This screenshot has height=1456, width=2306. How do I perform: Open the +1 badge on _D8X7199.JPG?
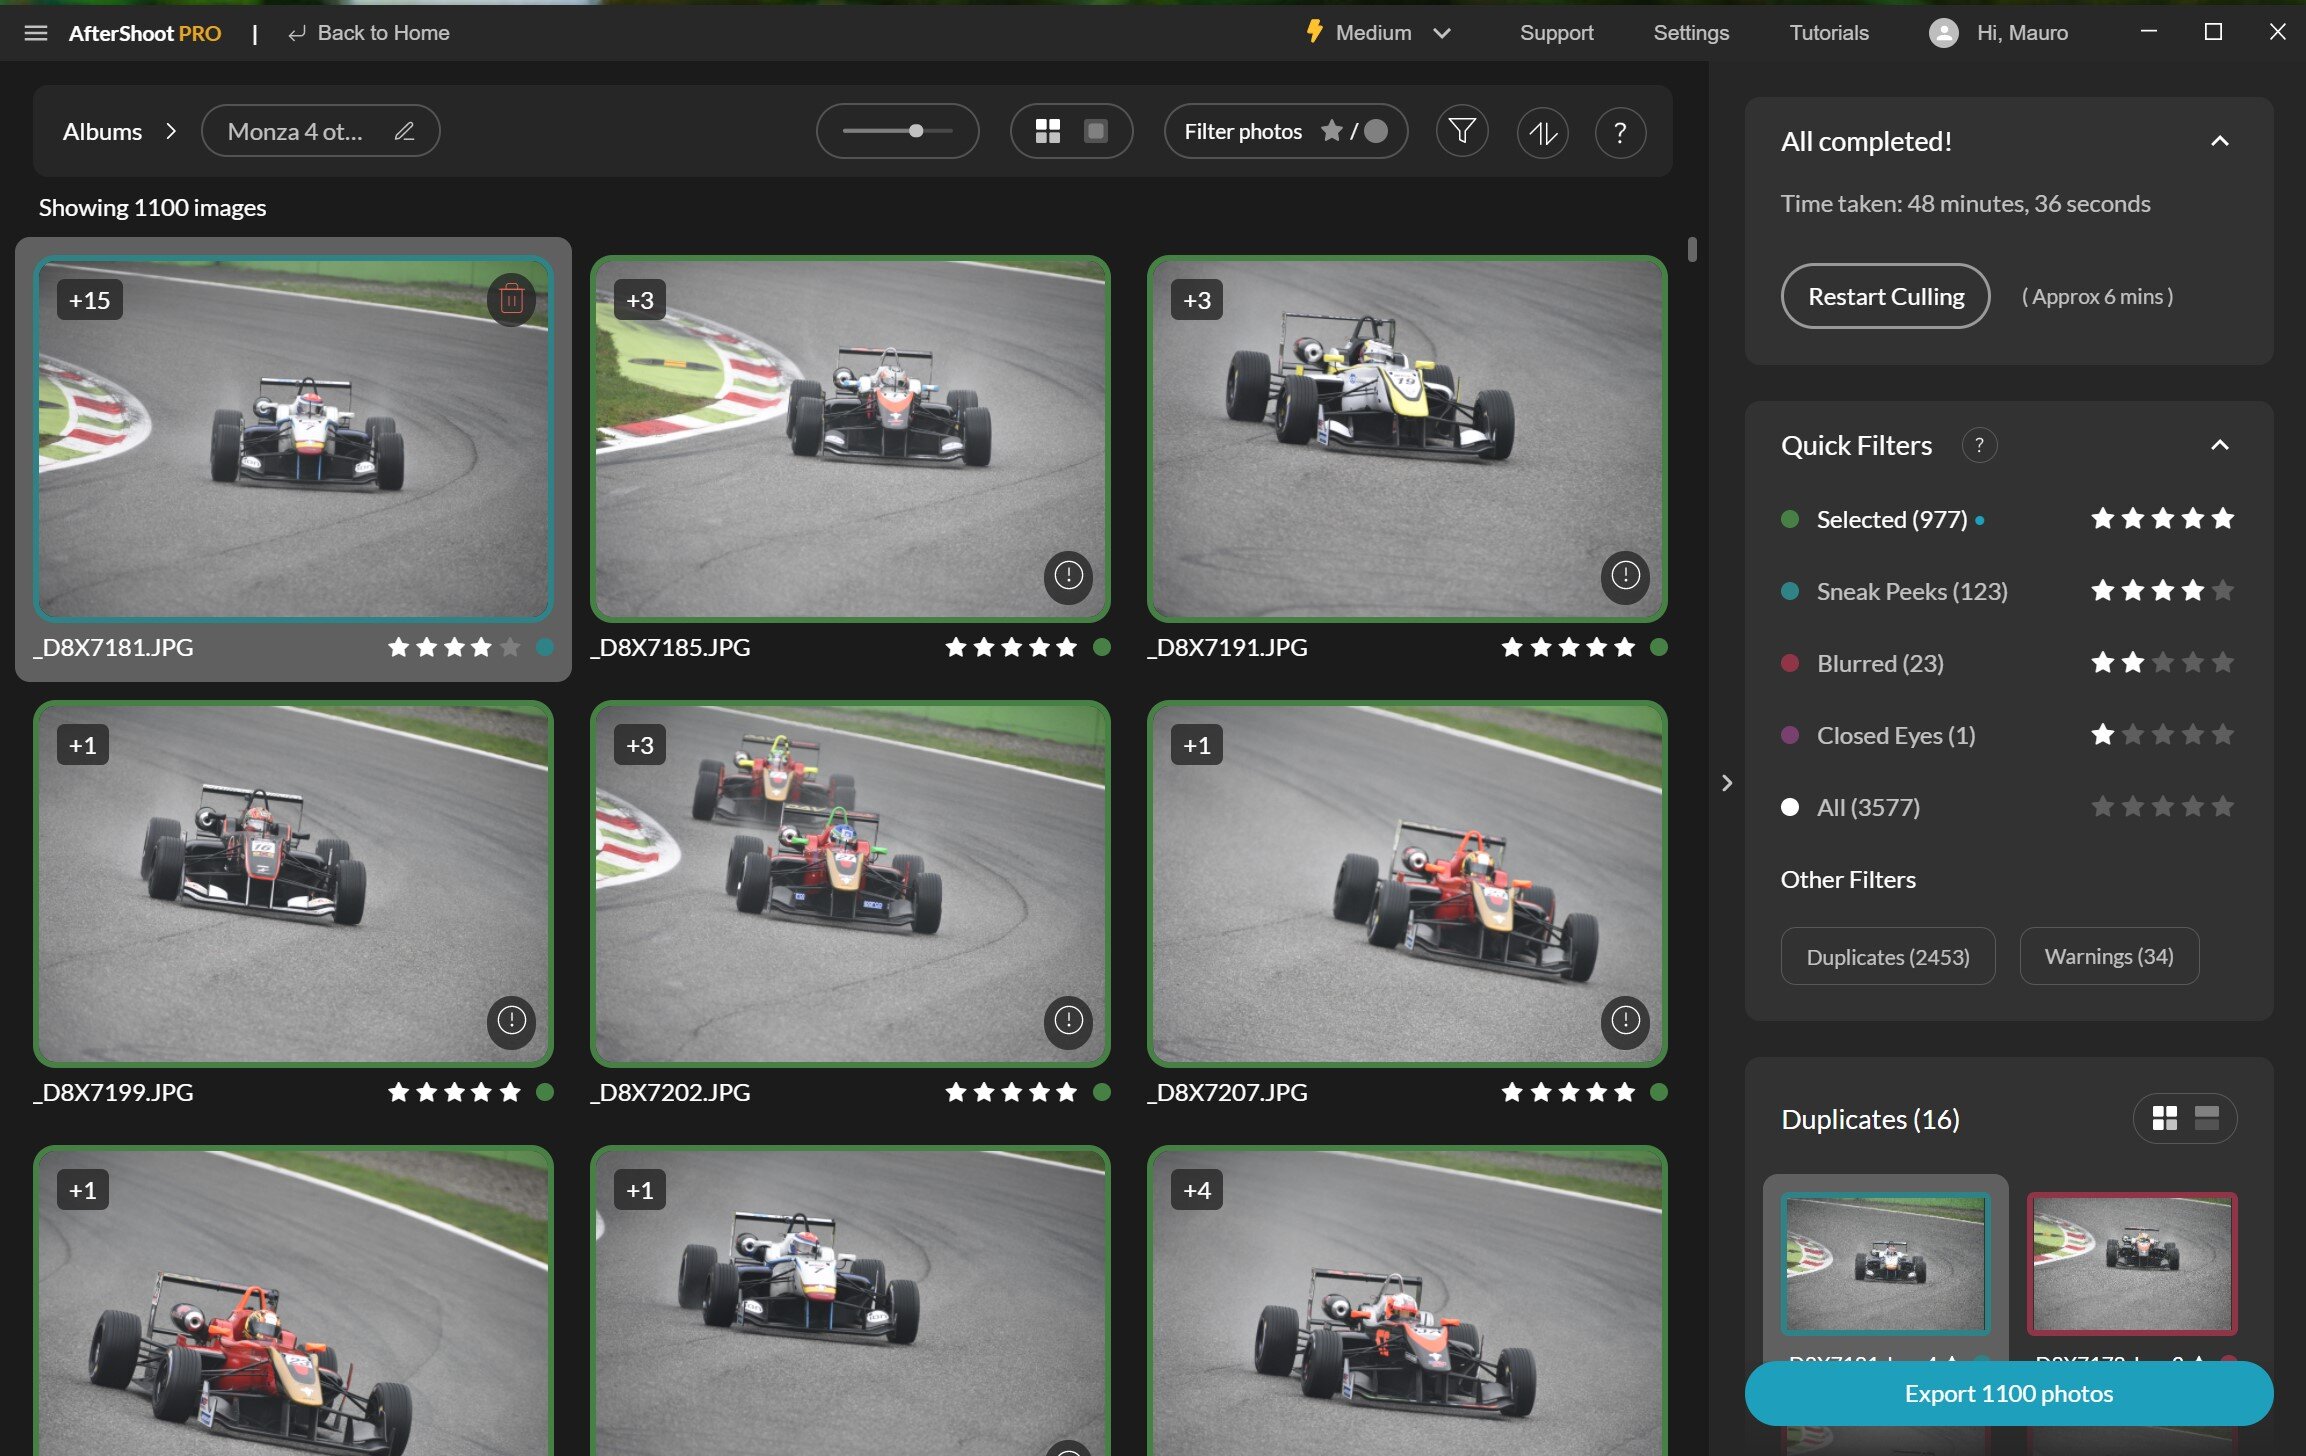pyautogui.click(x=83, y=745)
